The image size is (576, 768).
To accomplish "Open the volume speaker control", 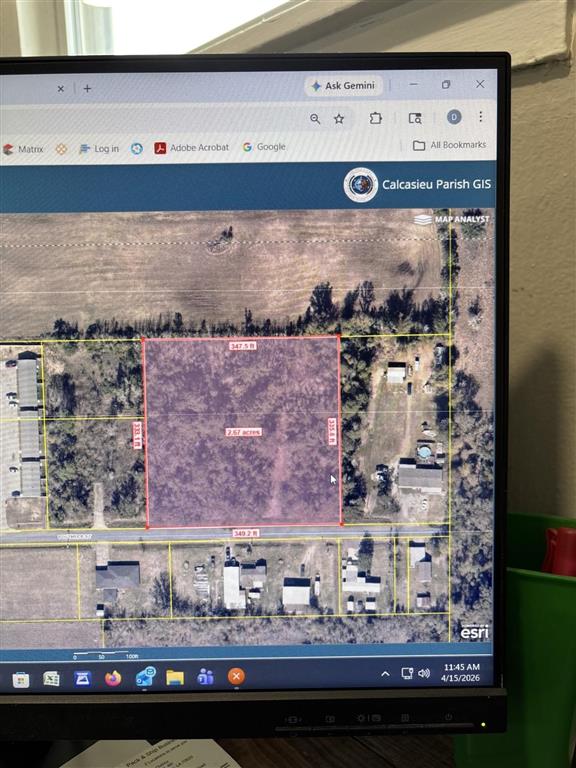I will coord(424,673).
